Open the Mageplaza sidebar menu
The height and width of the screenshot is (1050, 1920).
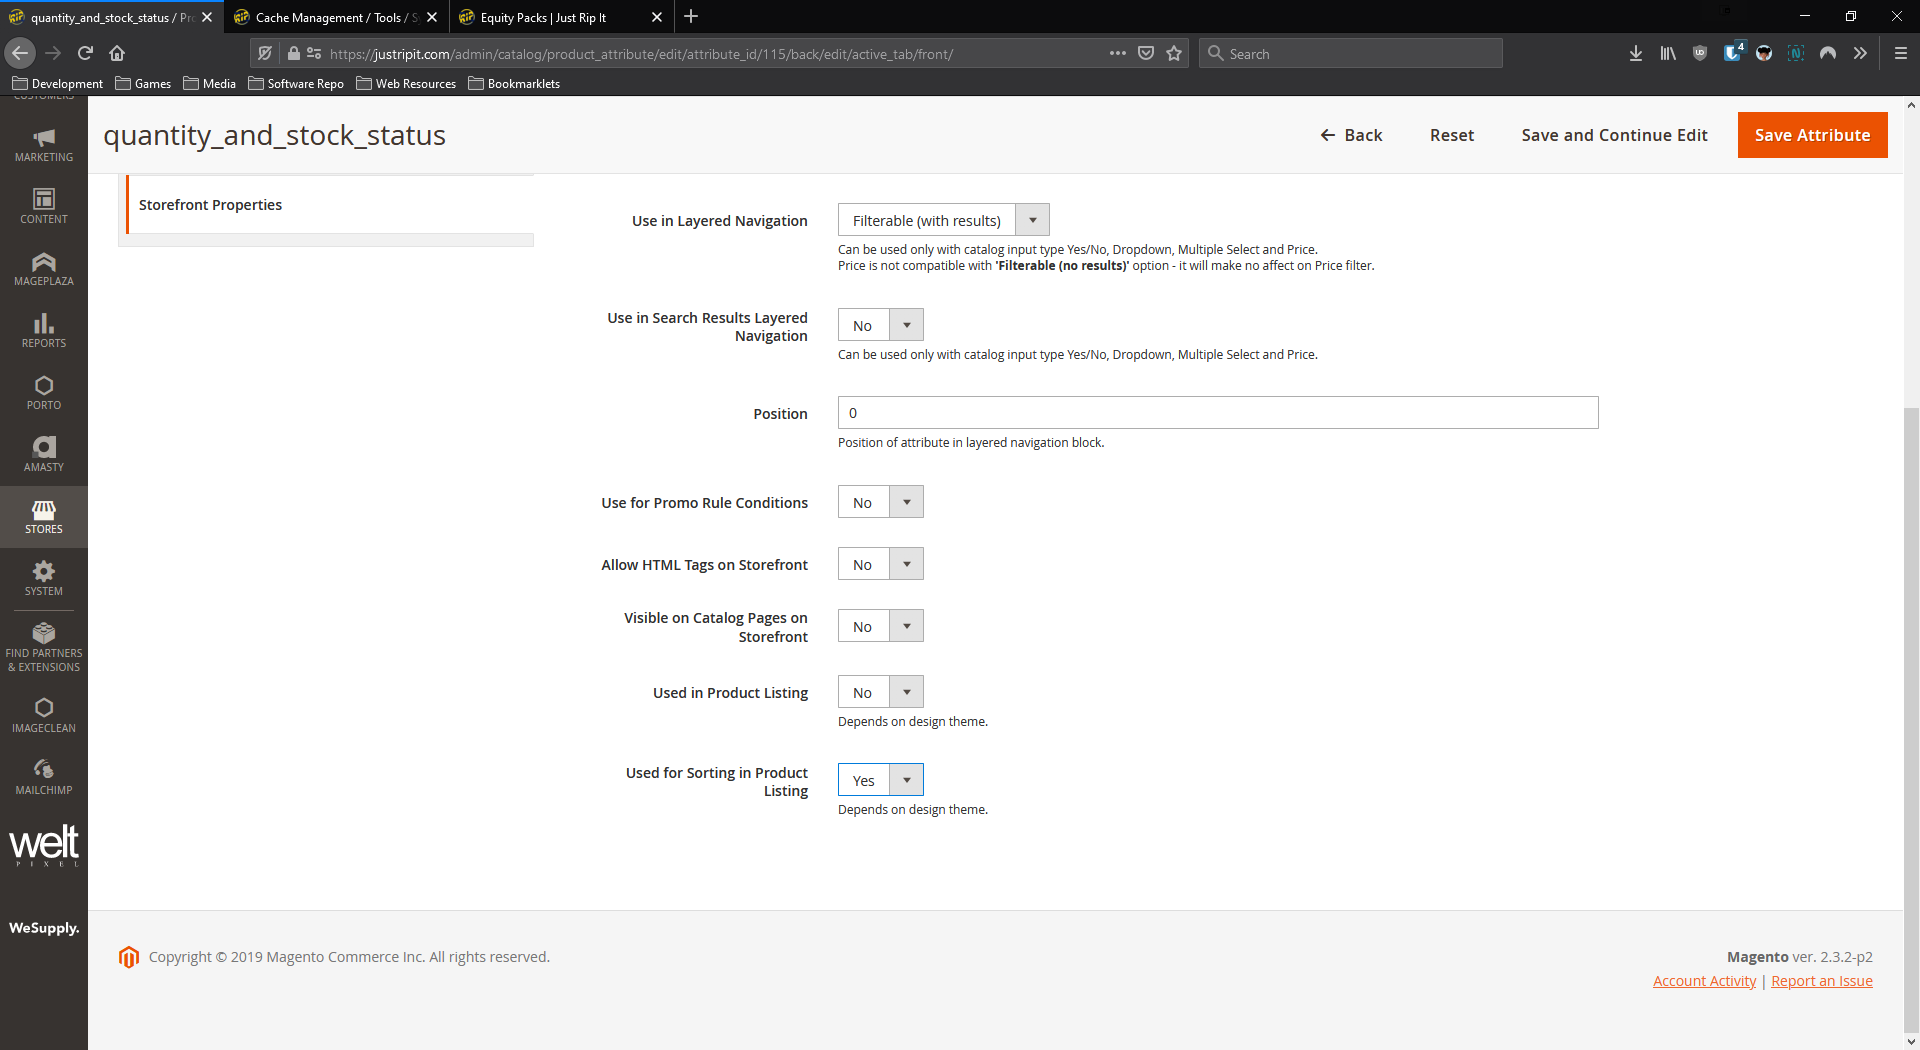coord(44,269)
